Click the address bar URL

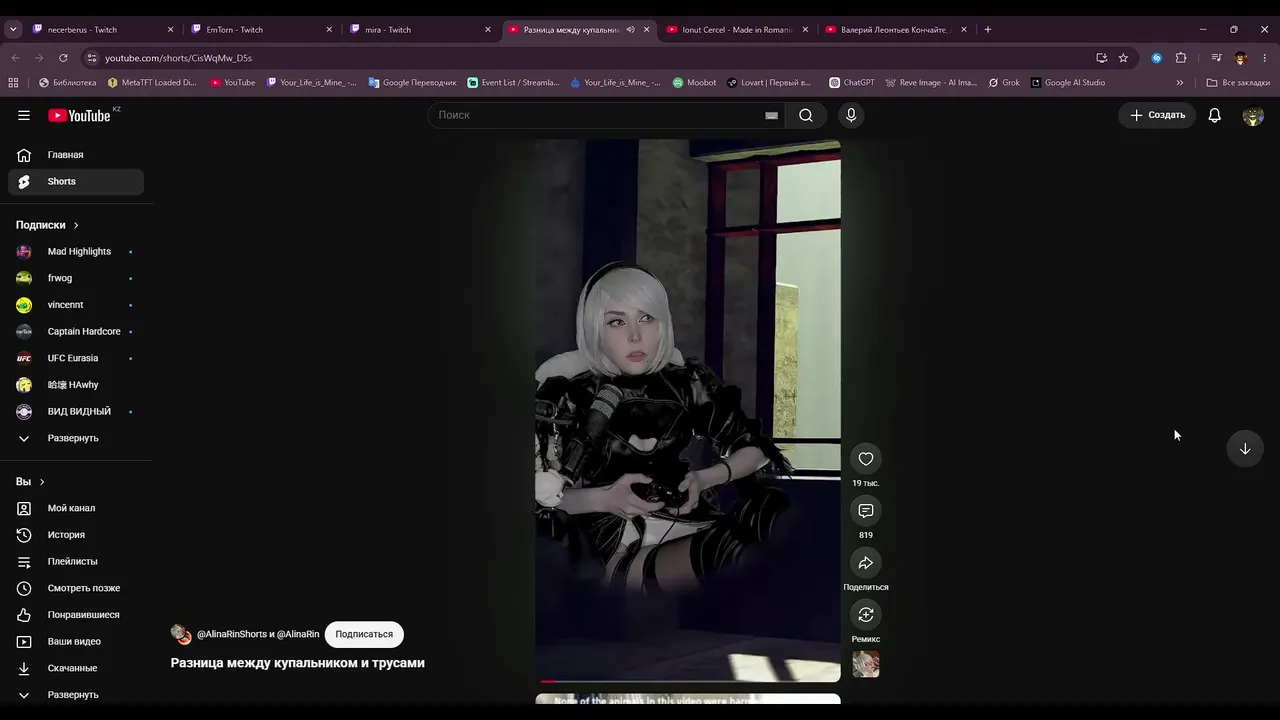click(x=178, y=58)
